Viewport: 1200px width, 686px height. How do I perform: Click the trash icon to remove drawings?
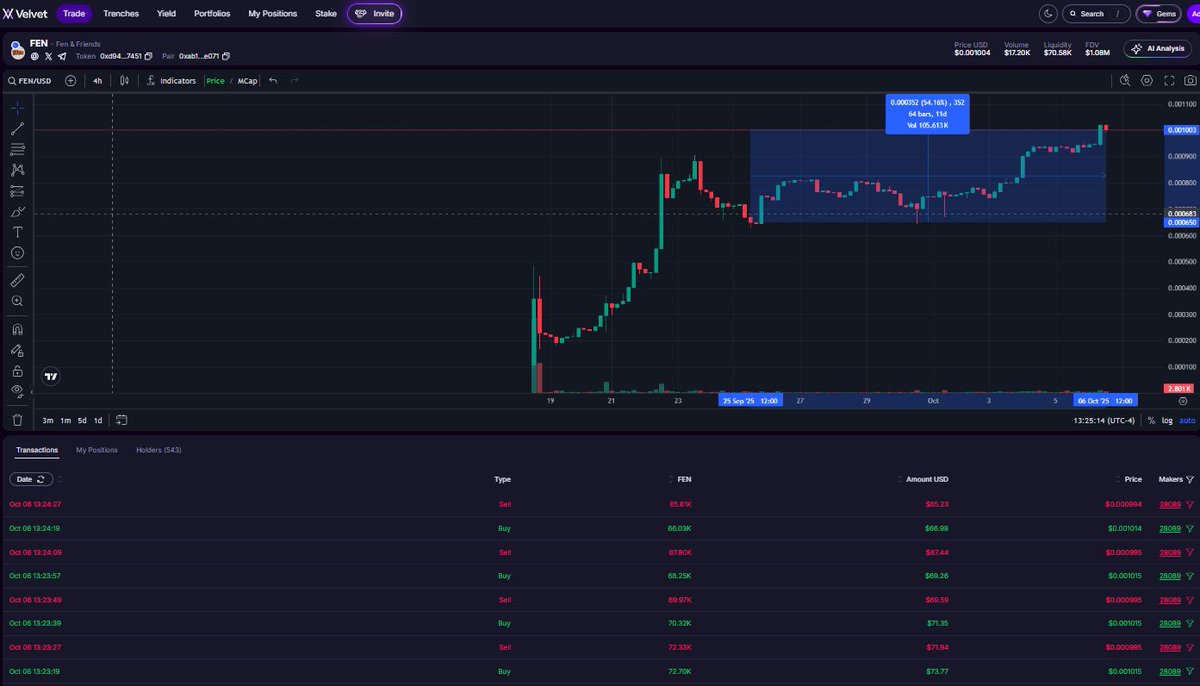click(x=17, y=420)
